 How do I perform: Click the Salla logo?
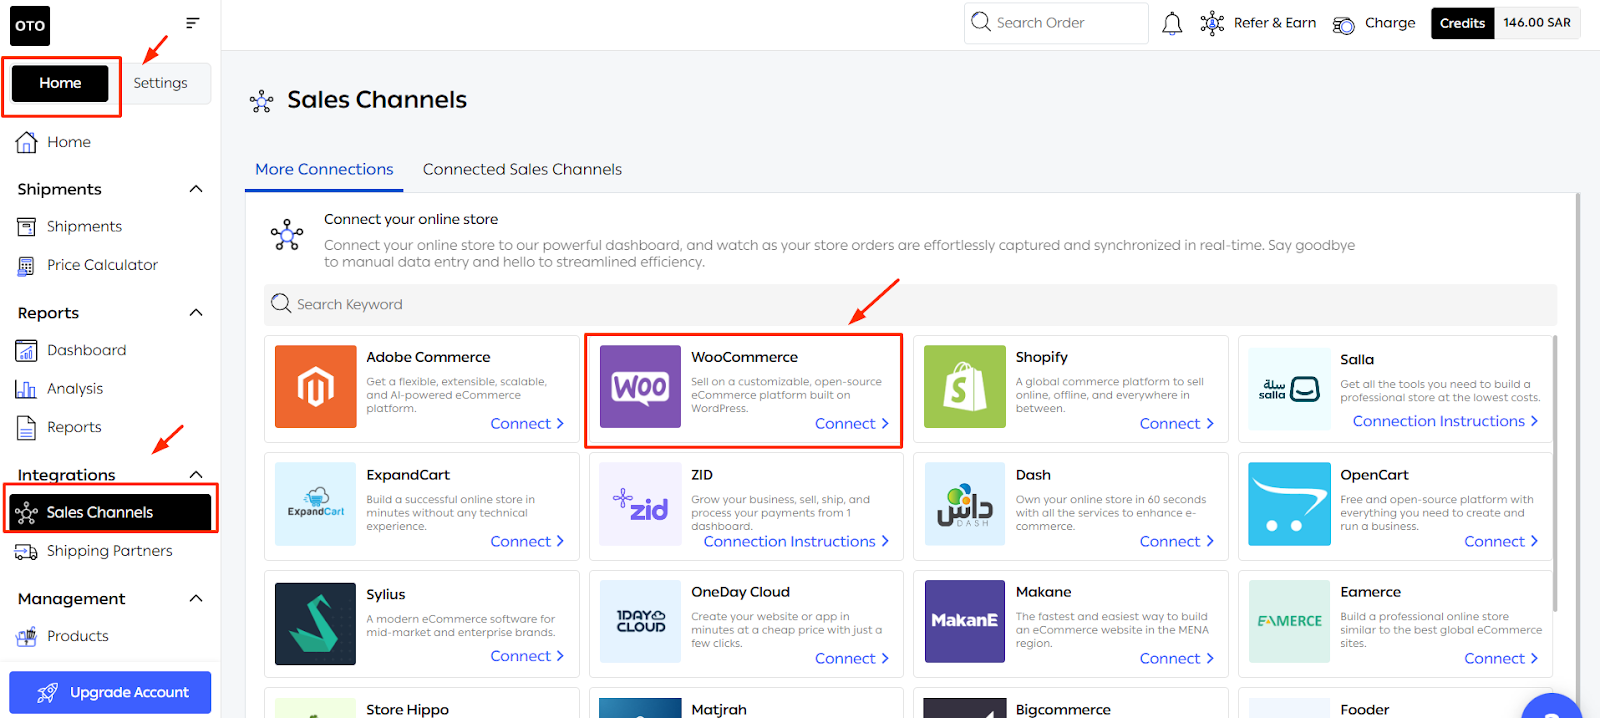(x=1290, y=389)
